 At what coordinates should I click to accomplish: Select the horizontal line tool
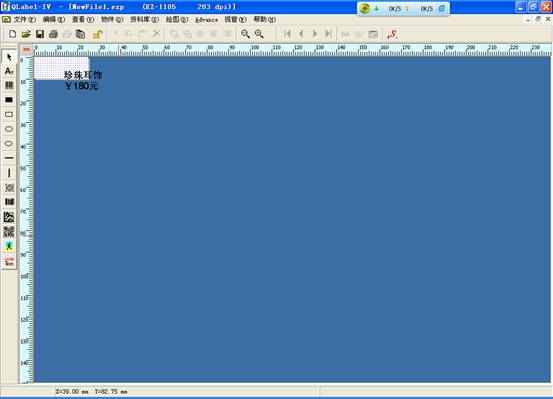9,158
